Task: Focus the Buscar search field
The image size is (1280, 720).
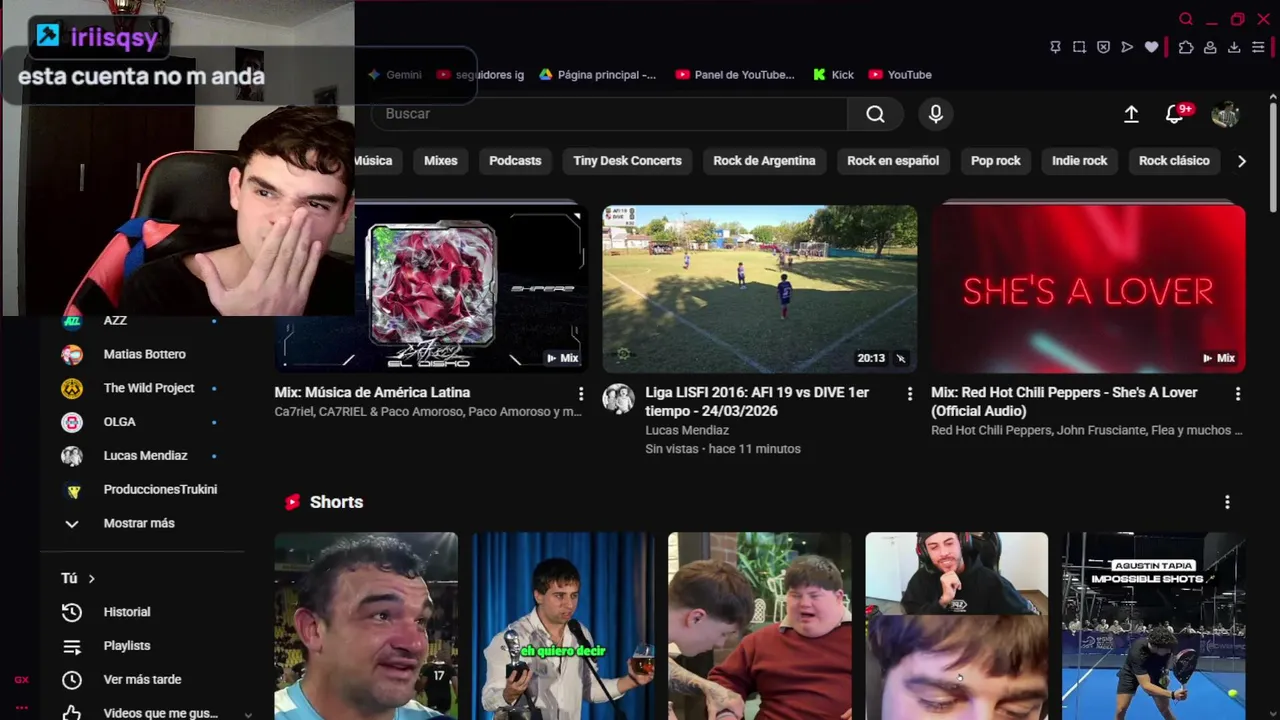Action: 608,114
